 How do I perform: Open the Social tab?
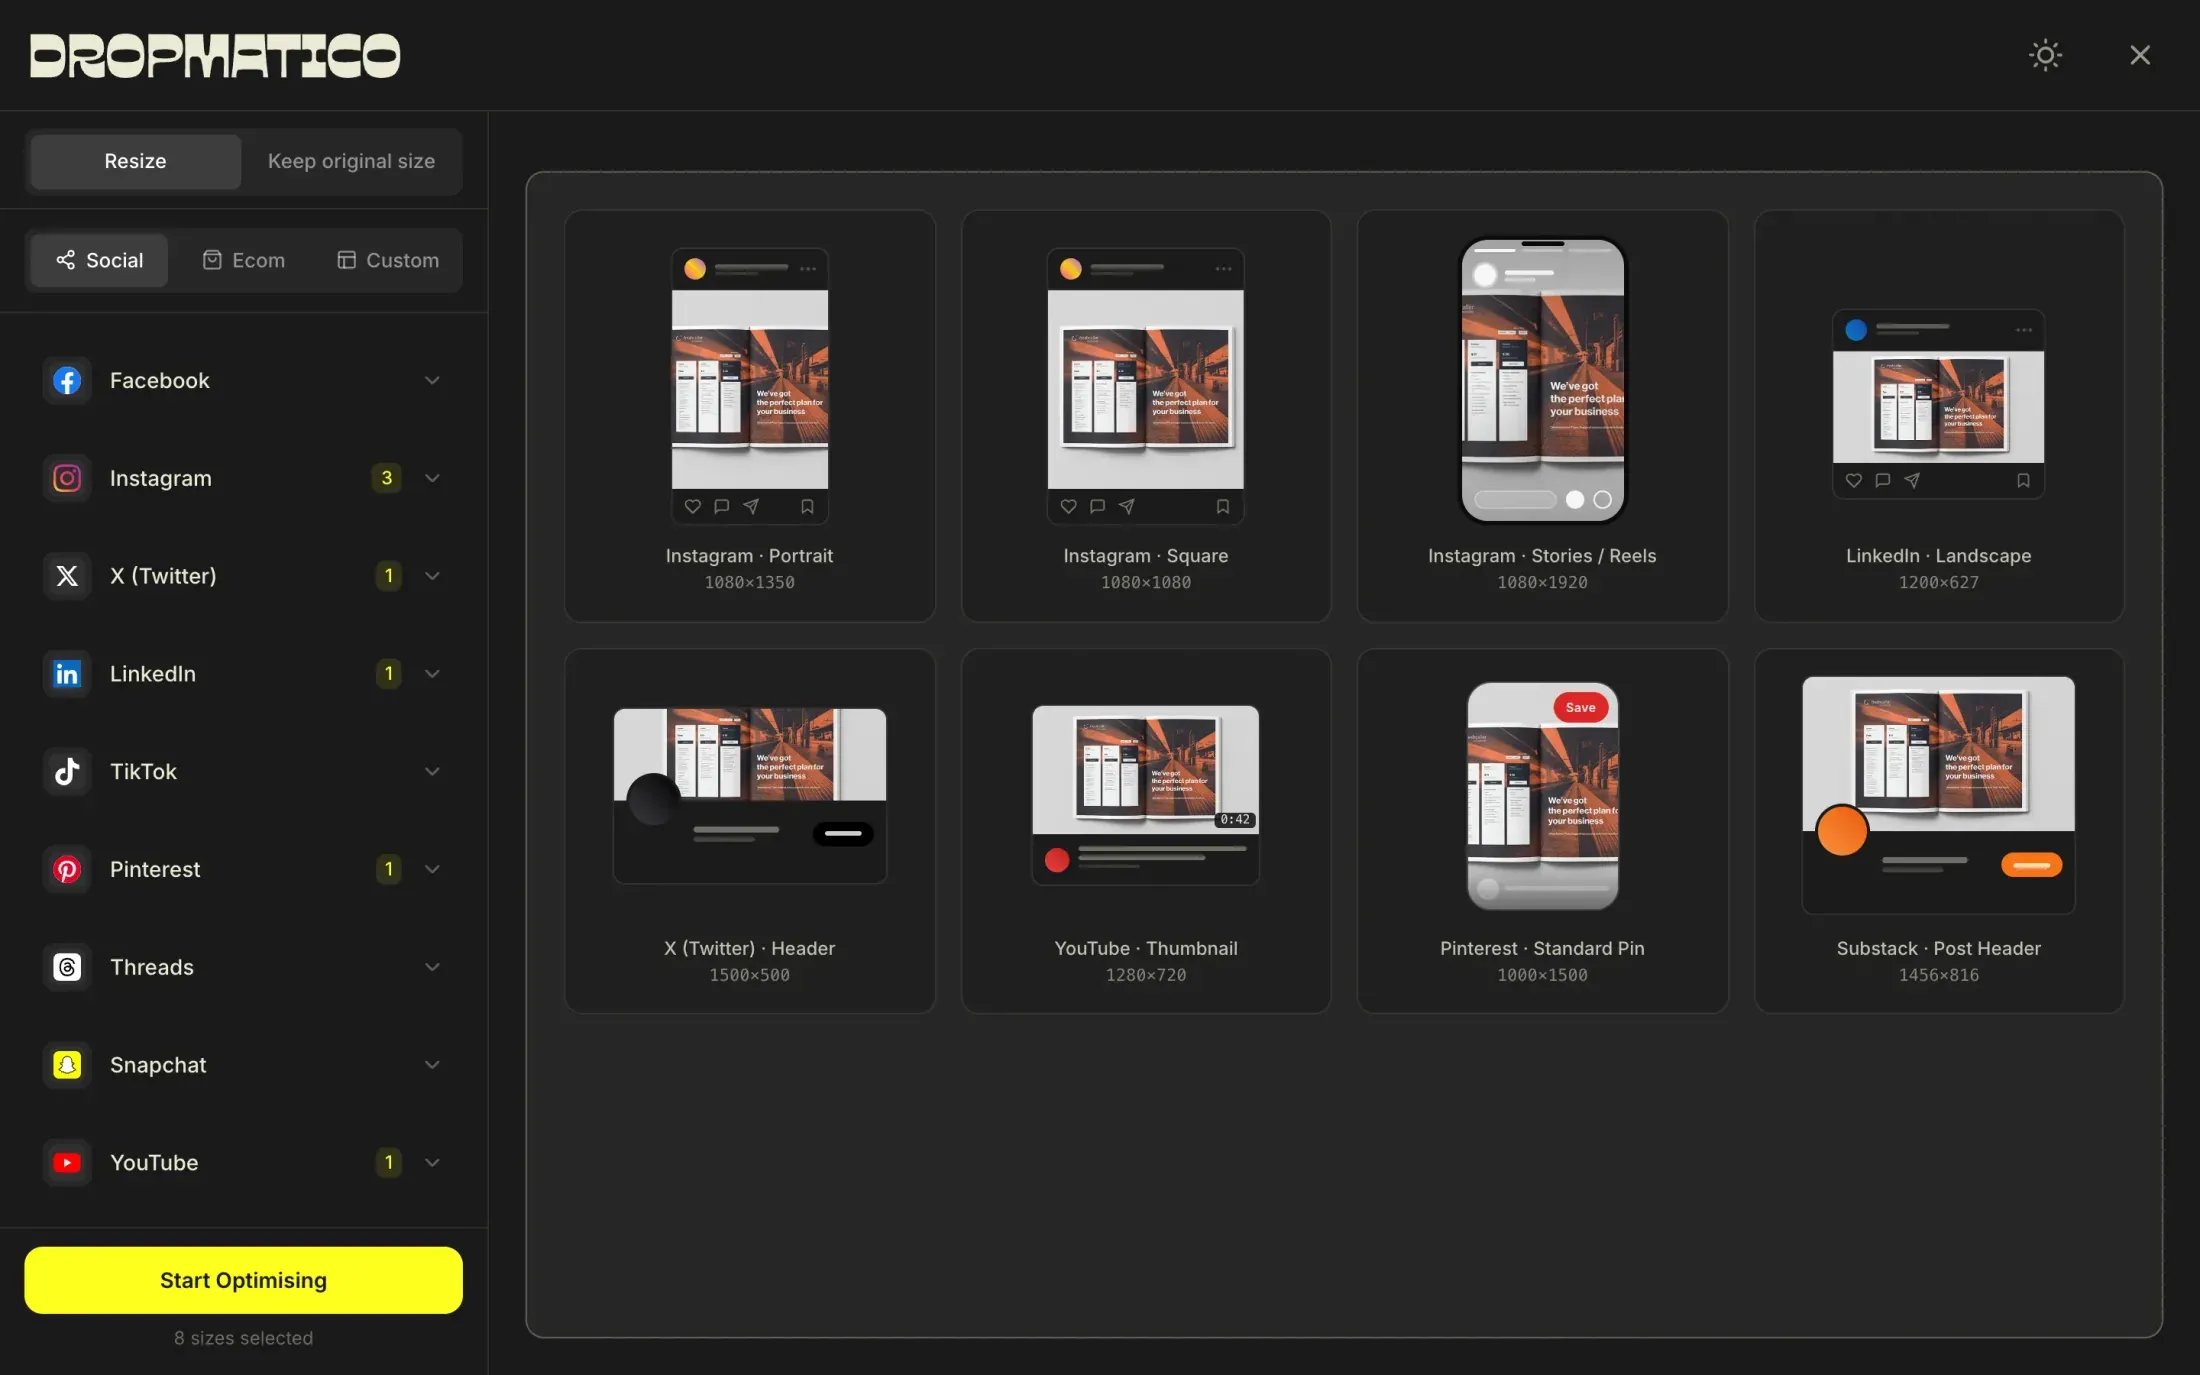point(99,260)
